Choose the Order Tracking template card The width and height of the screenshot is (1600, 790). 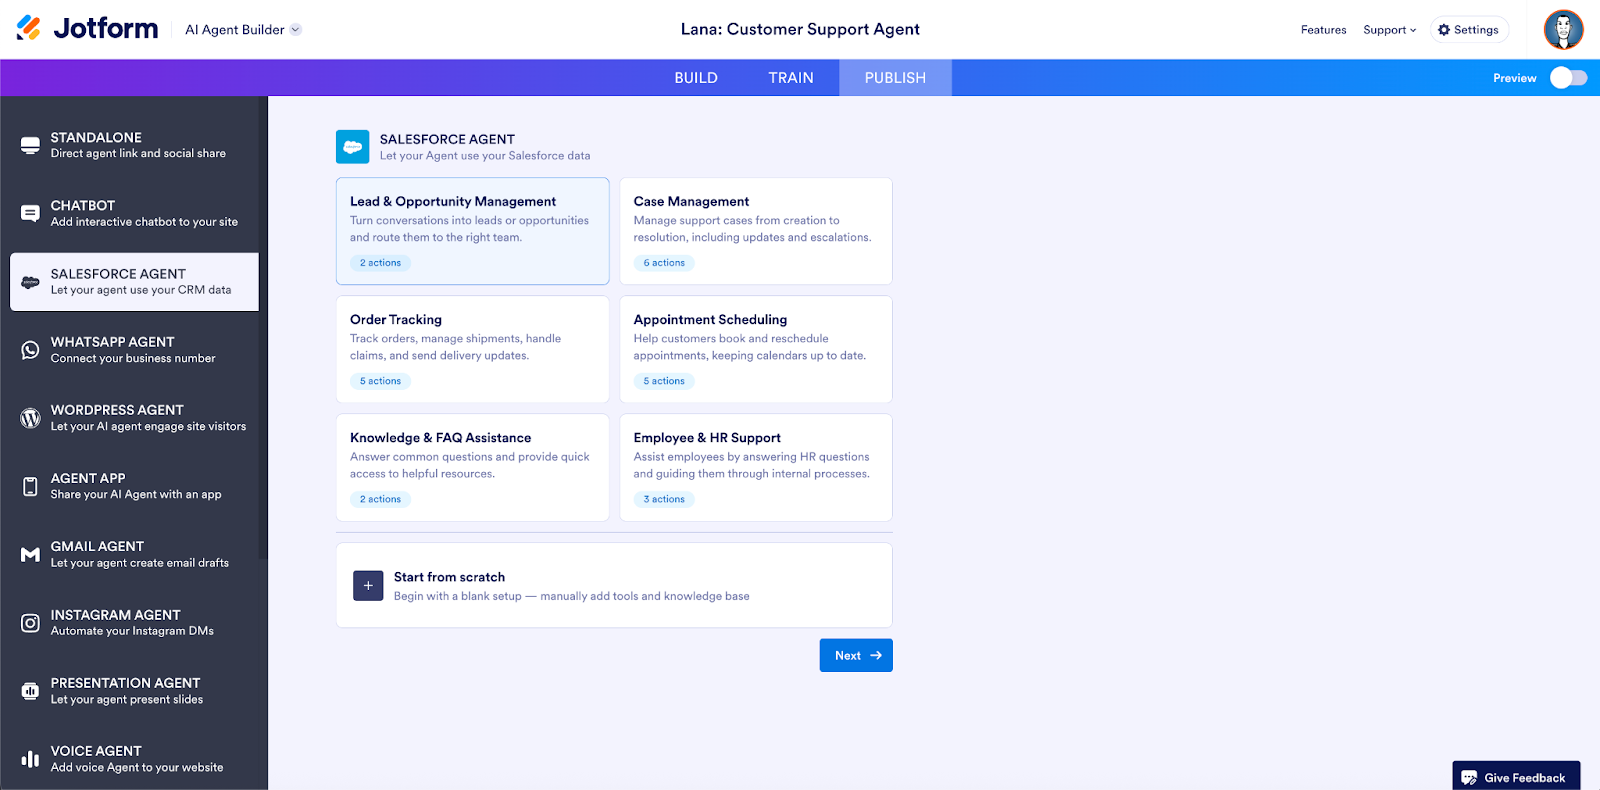[x=472, y=349]
